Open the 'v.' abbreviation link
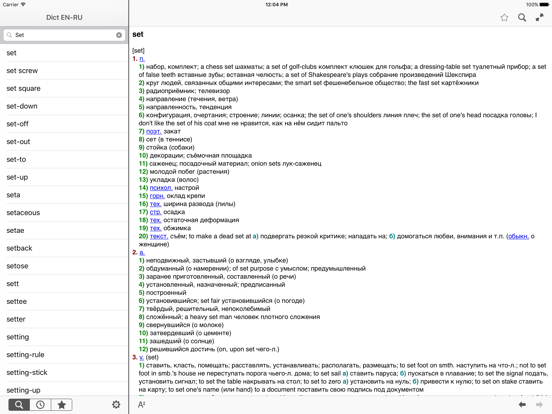 click(142, 357)
